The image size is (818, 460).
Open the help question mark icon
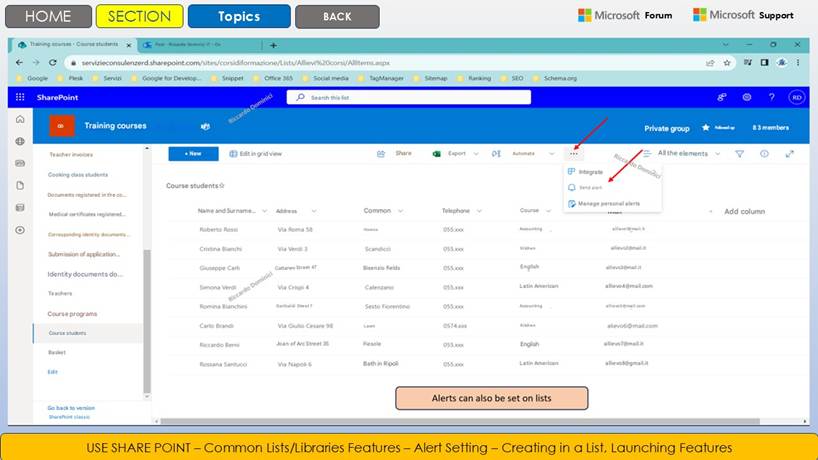click(772, 97)
